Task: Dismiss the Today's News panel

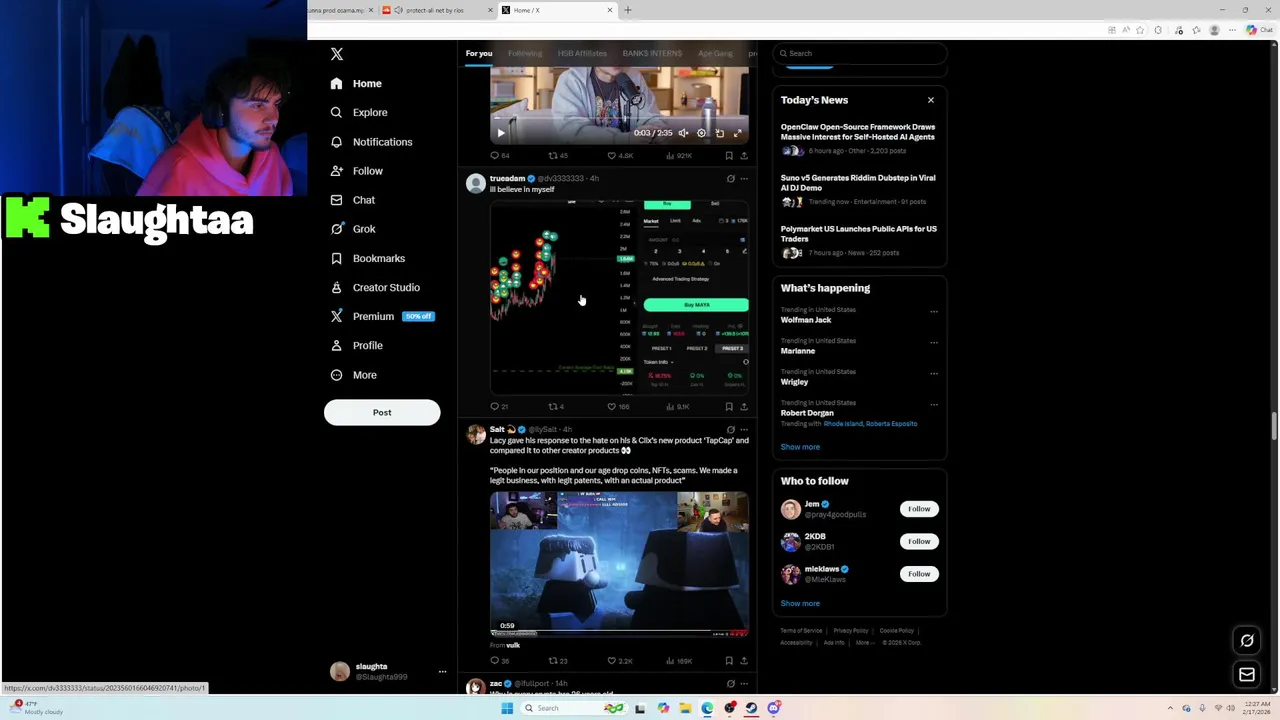Action: point(931,100)
